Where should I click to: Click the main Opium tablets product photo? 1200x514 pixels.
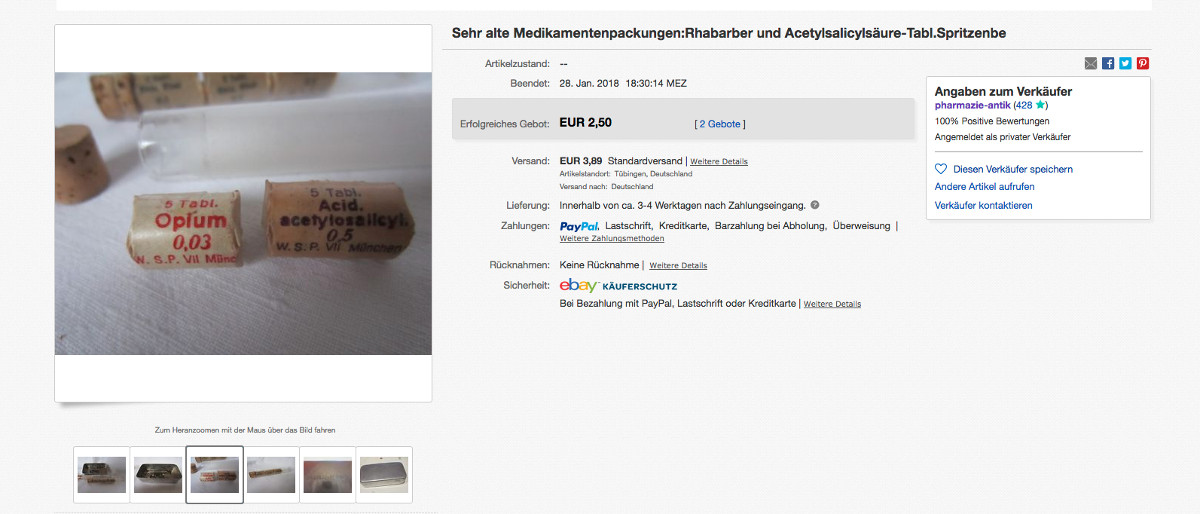(x=243, y=213)
